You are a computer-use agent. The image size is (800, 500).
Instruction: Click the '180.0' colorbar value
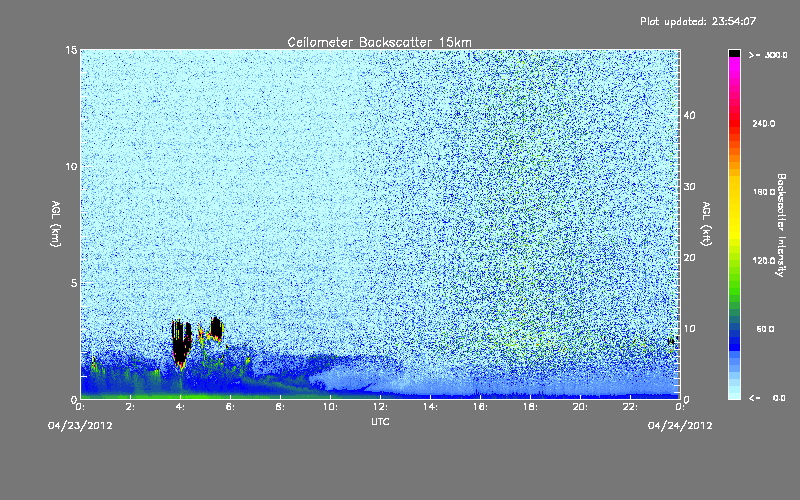point(764,192)
